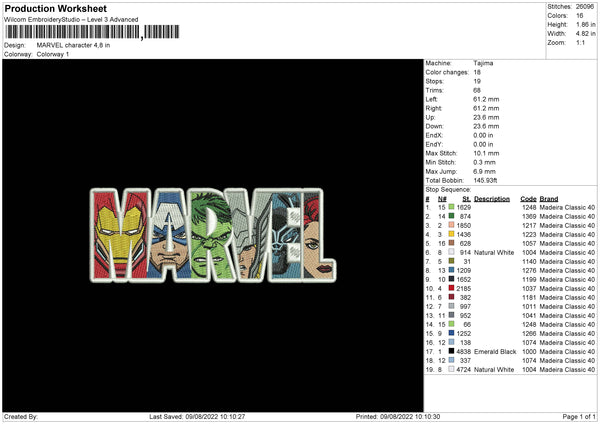Click the Total Bobbin value 145.93ft
The image size is (600, 424).
click(485, 180)
